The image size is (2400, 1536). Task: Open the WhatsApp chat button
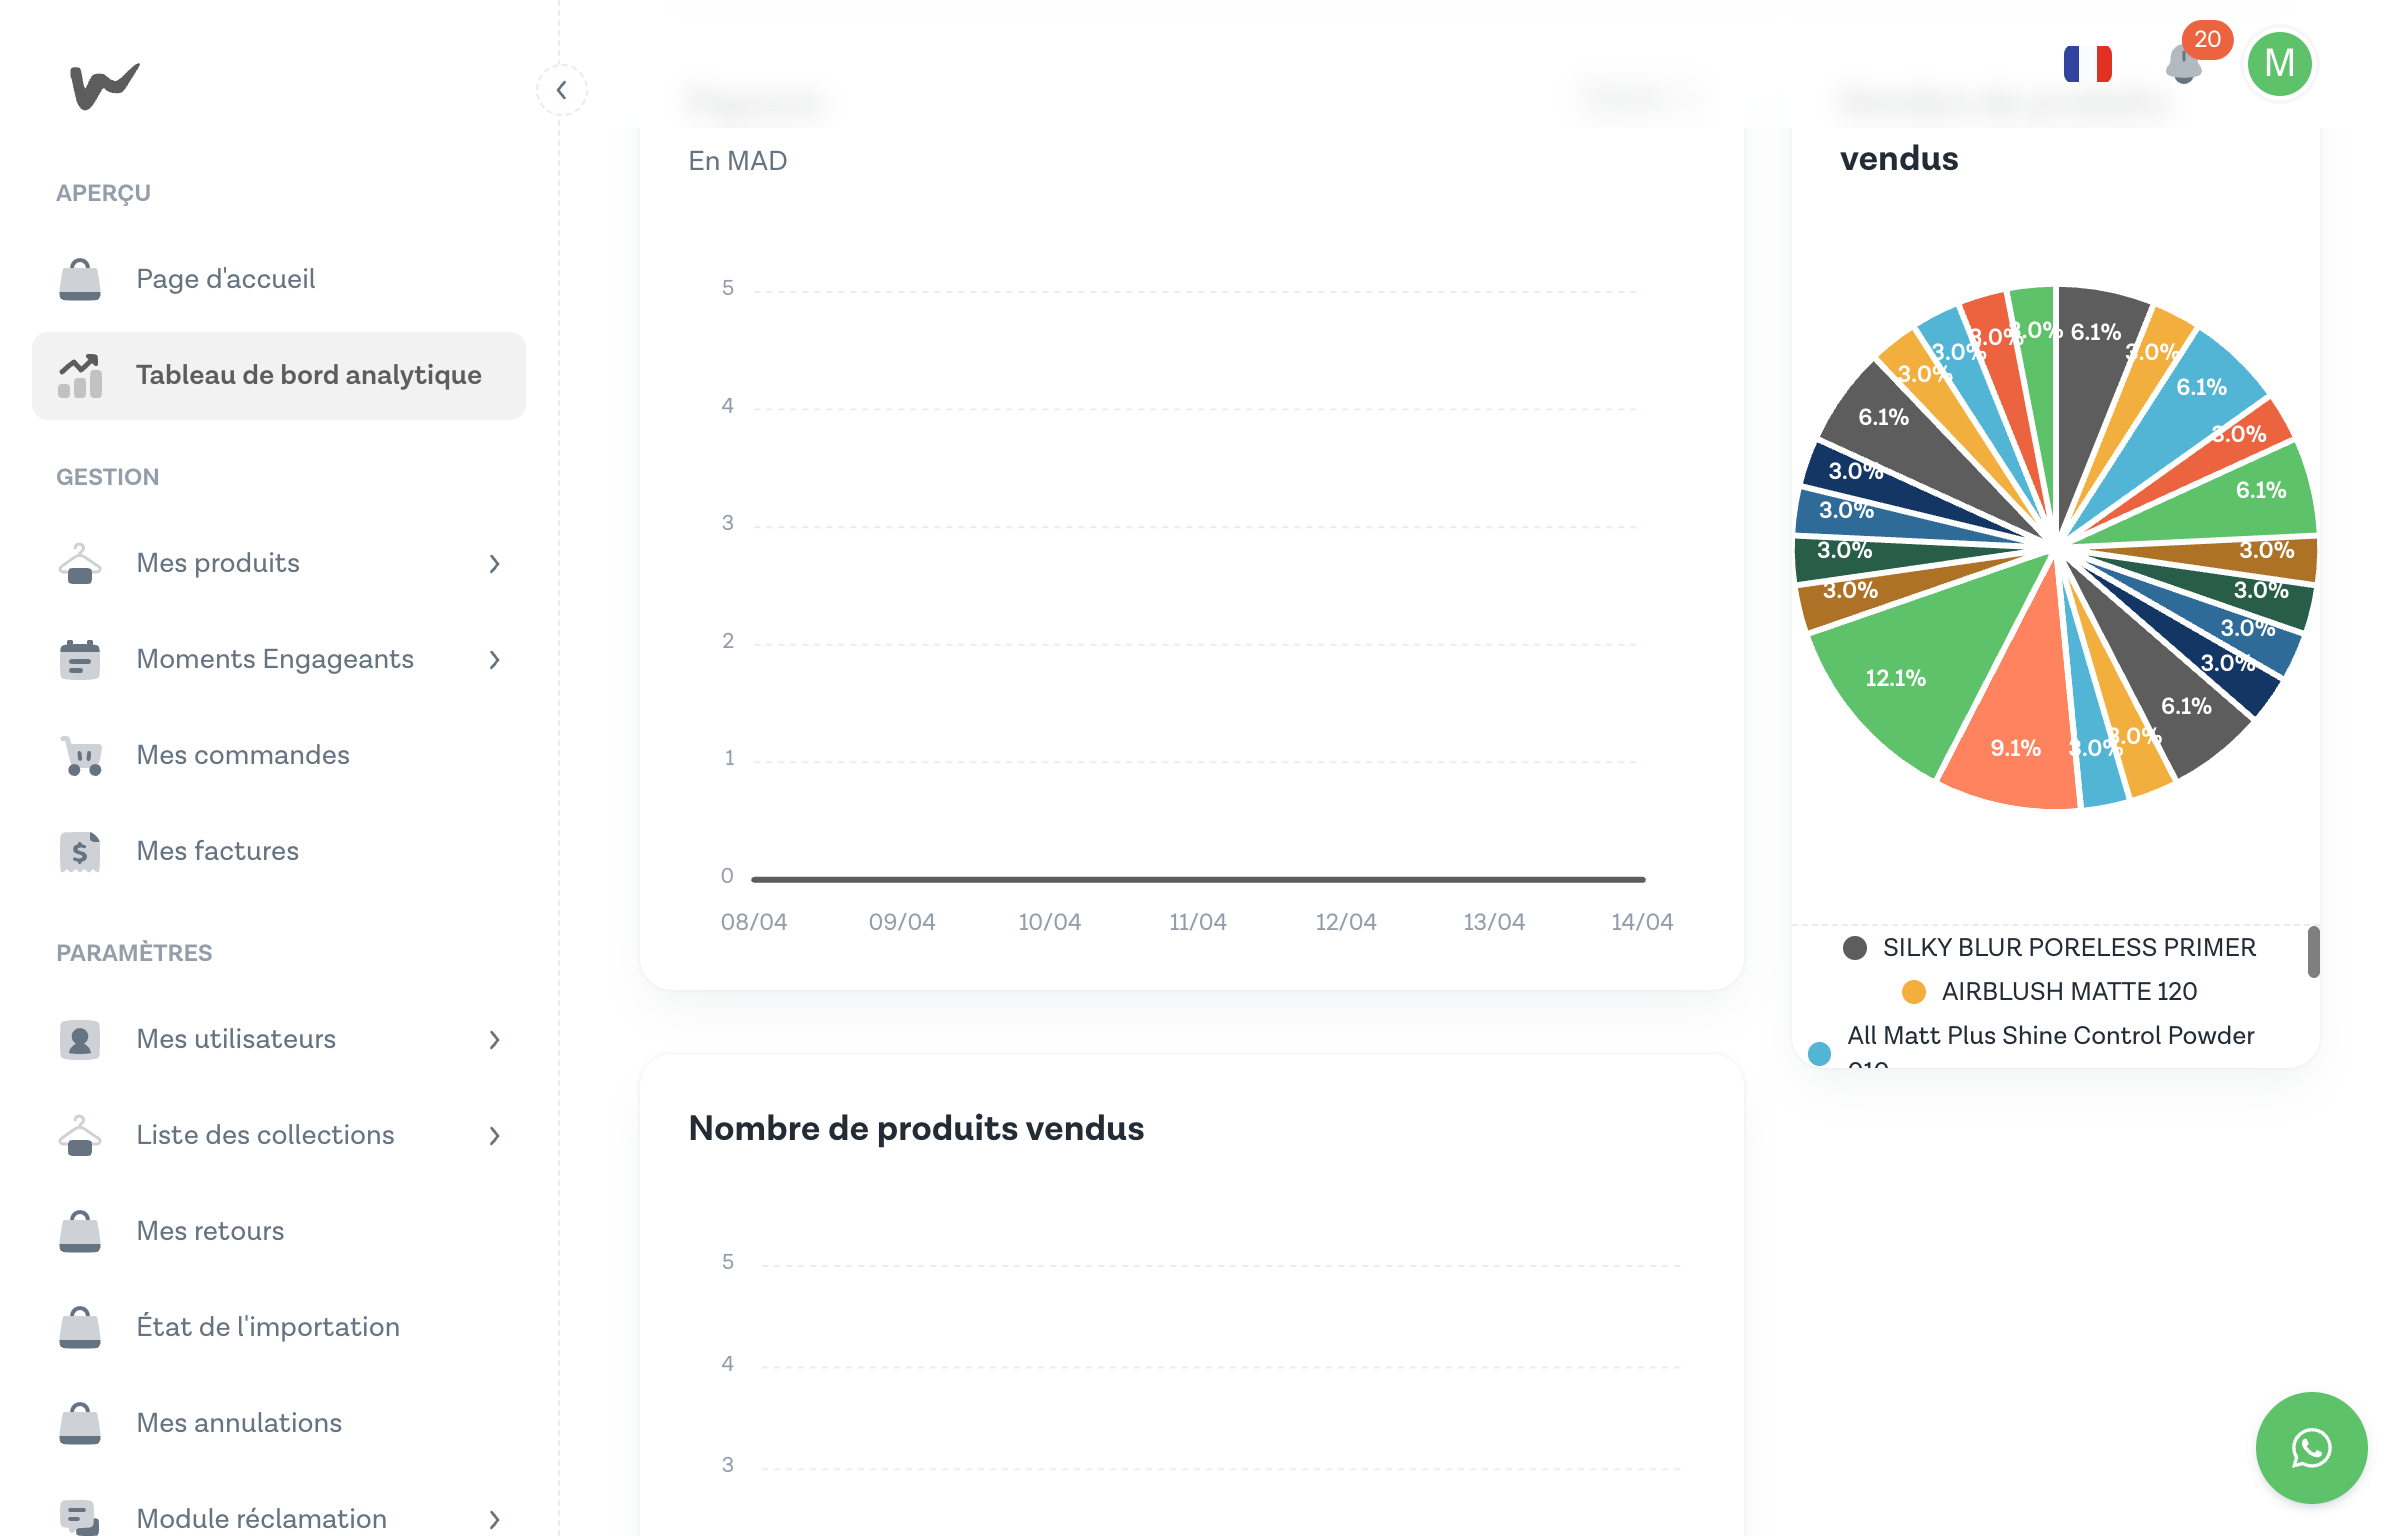[2310, 1447]
